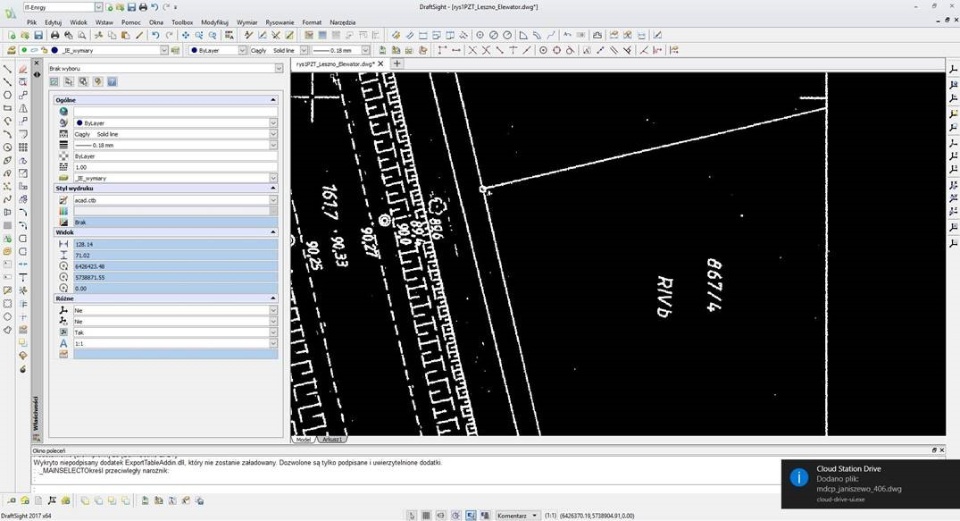Click the Save icon in the standard toolbar
The width and height of the screenshot is (960, 521).
pyautogui.click(x=38, y=36)
